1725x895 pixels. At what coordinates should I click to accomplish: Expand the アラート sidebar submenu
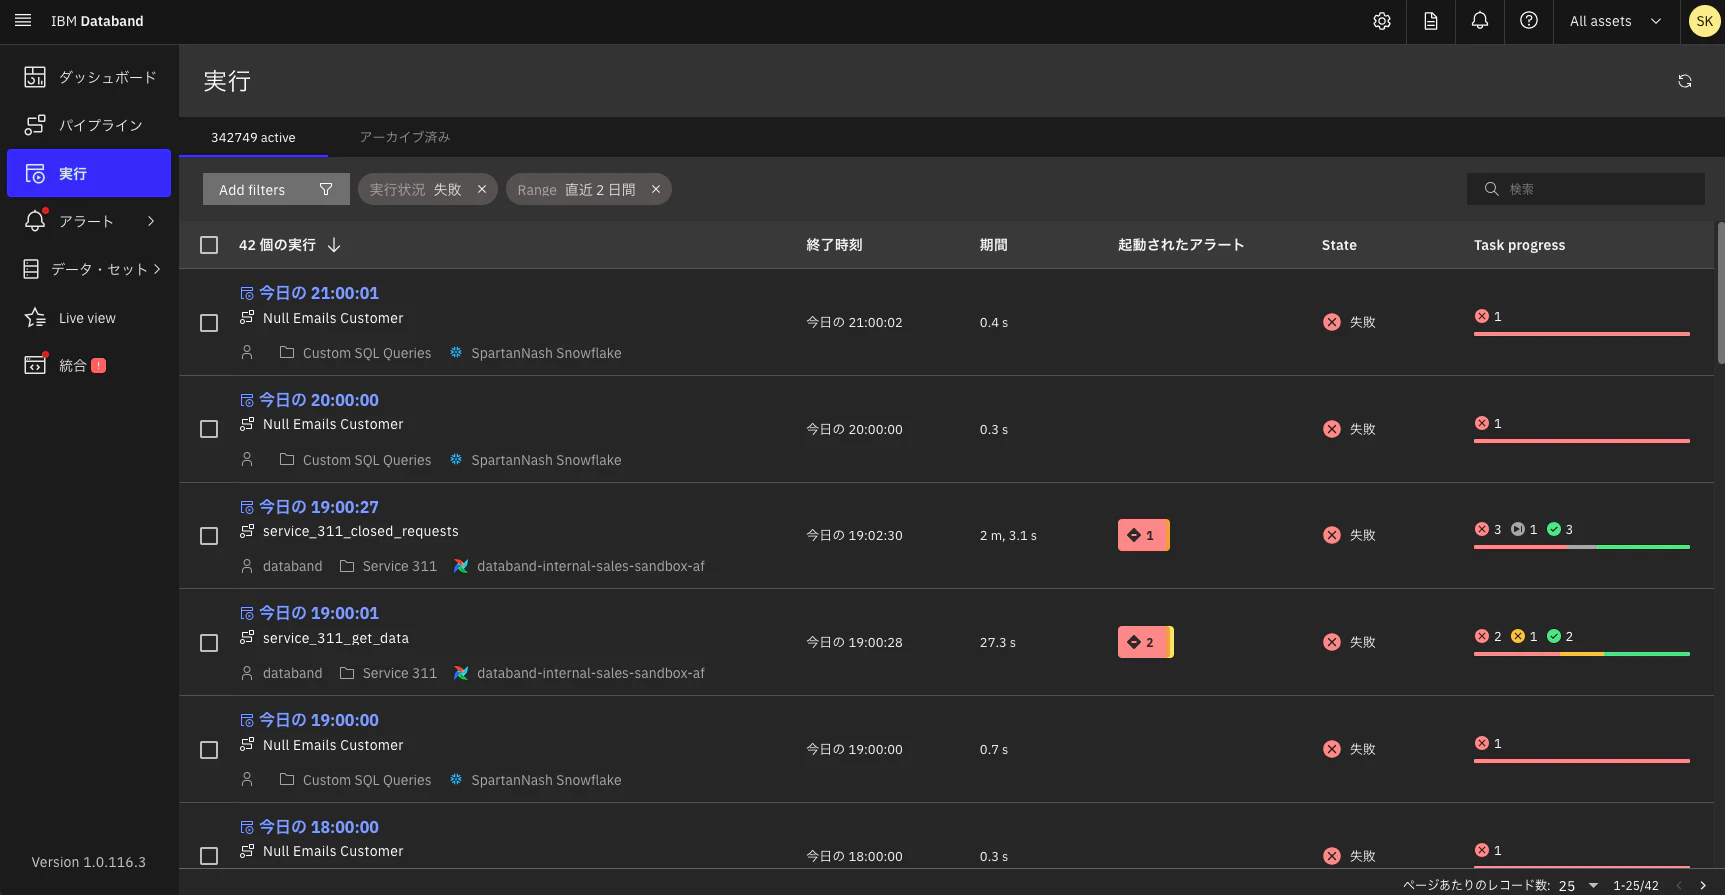click(151, 221)
